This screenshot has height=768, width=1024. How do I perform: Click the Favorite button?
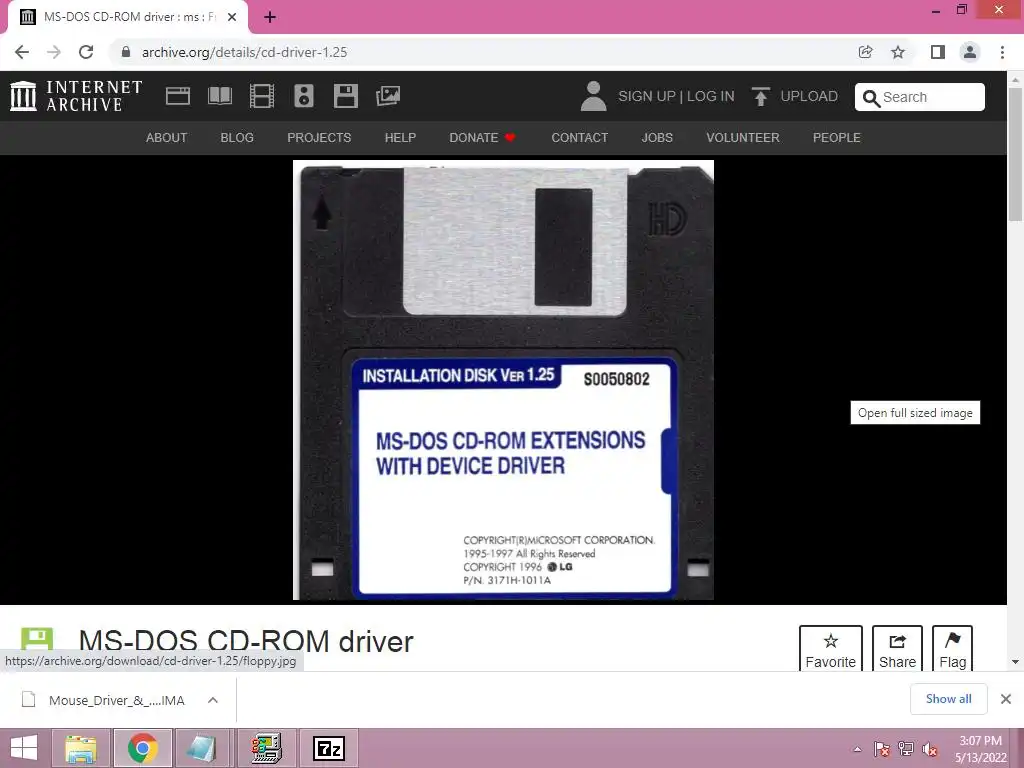[831, 648]
